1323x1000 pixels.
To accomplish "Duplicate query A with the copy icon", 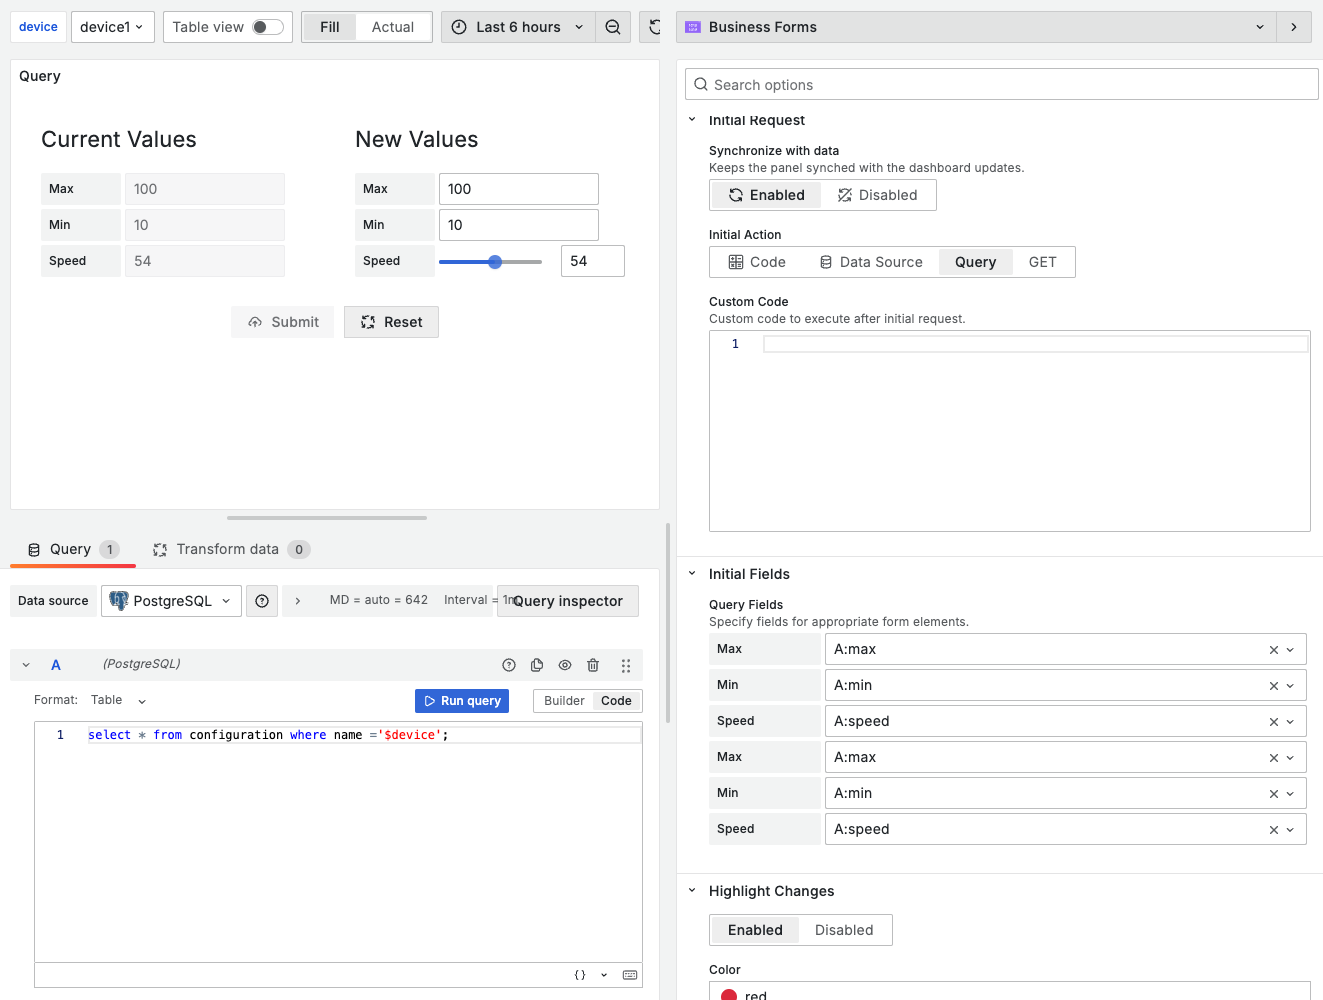I will [537, 664].
